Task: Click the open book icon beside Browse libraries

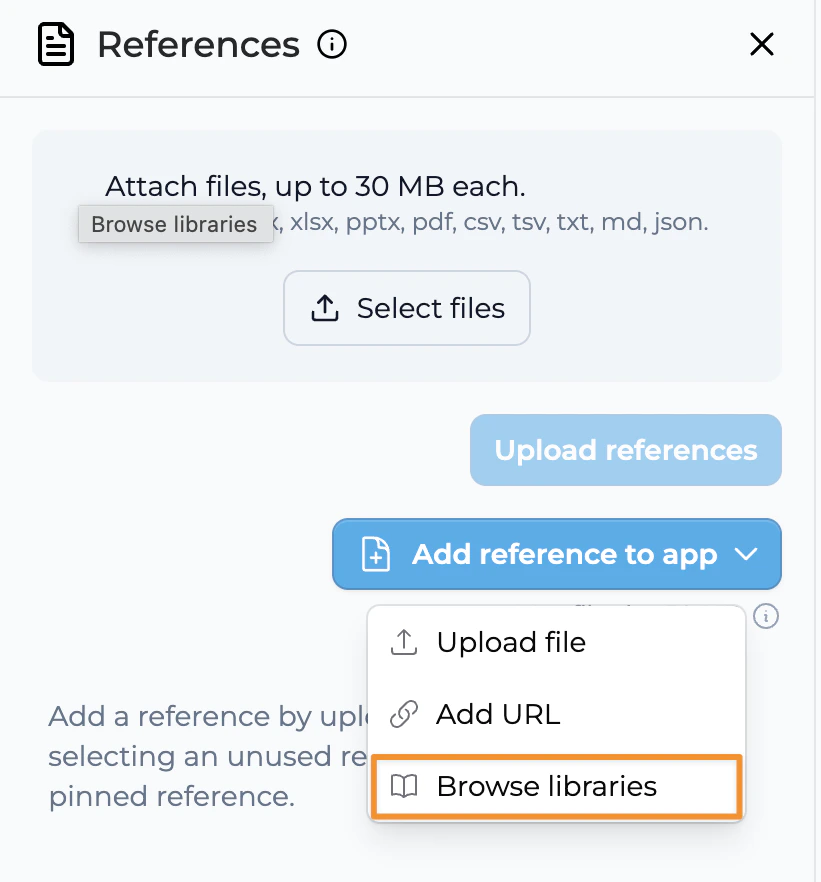Action: pyautogui.click(x=403, y=786)
